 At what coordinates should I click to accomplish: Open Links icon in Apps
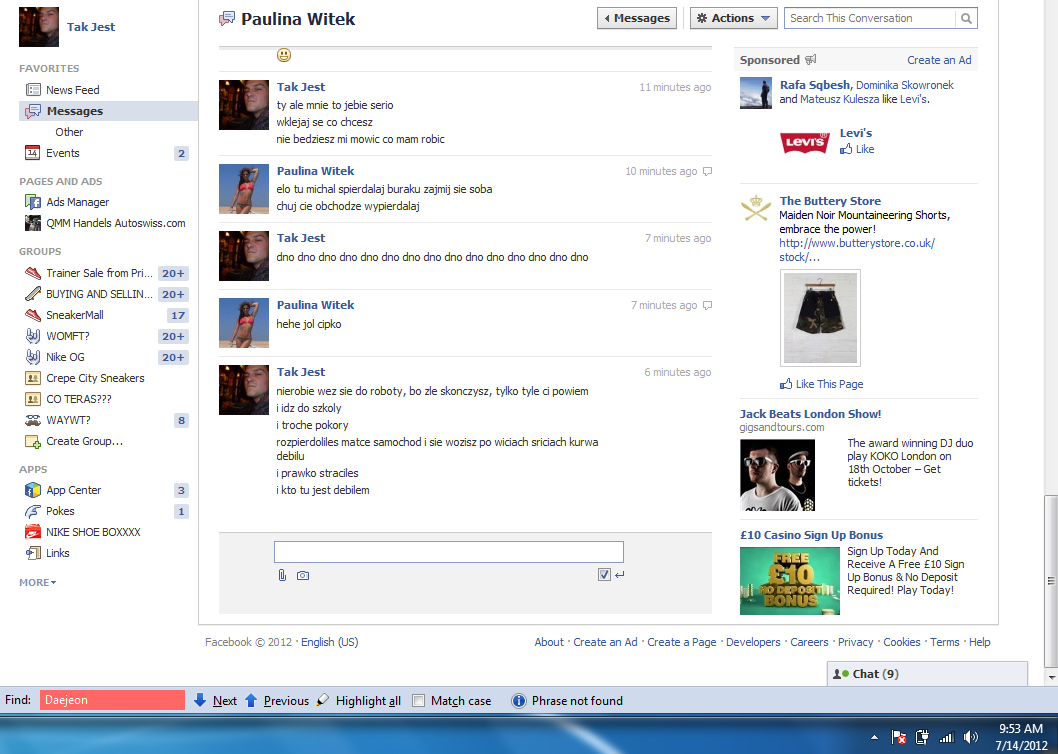[33, 553]
